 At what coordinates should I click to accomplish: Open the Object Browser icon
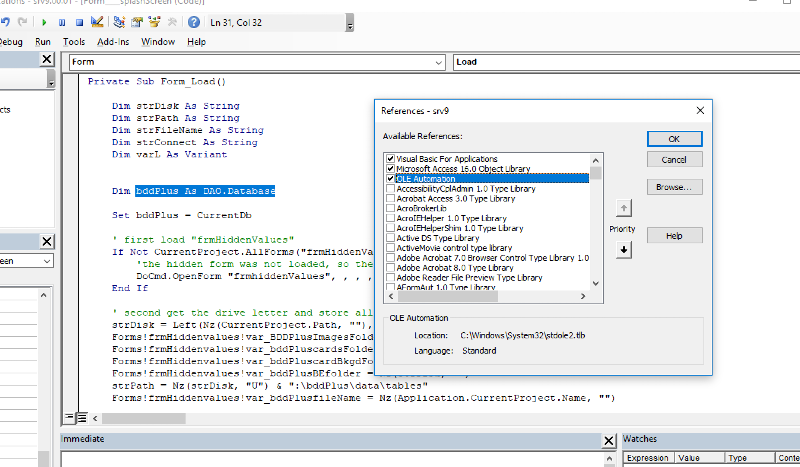pos(154,22)
